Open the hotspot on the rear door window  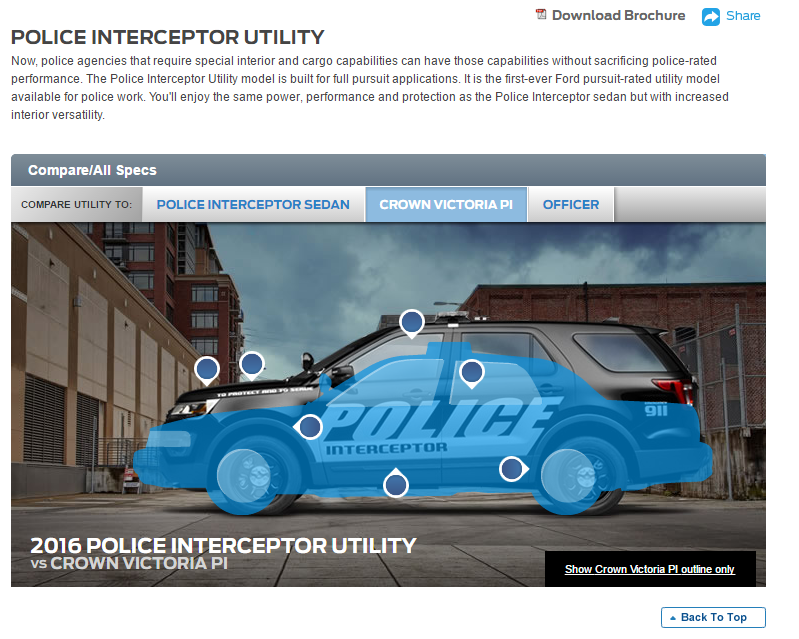(x=471, y=372)
